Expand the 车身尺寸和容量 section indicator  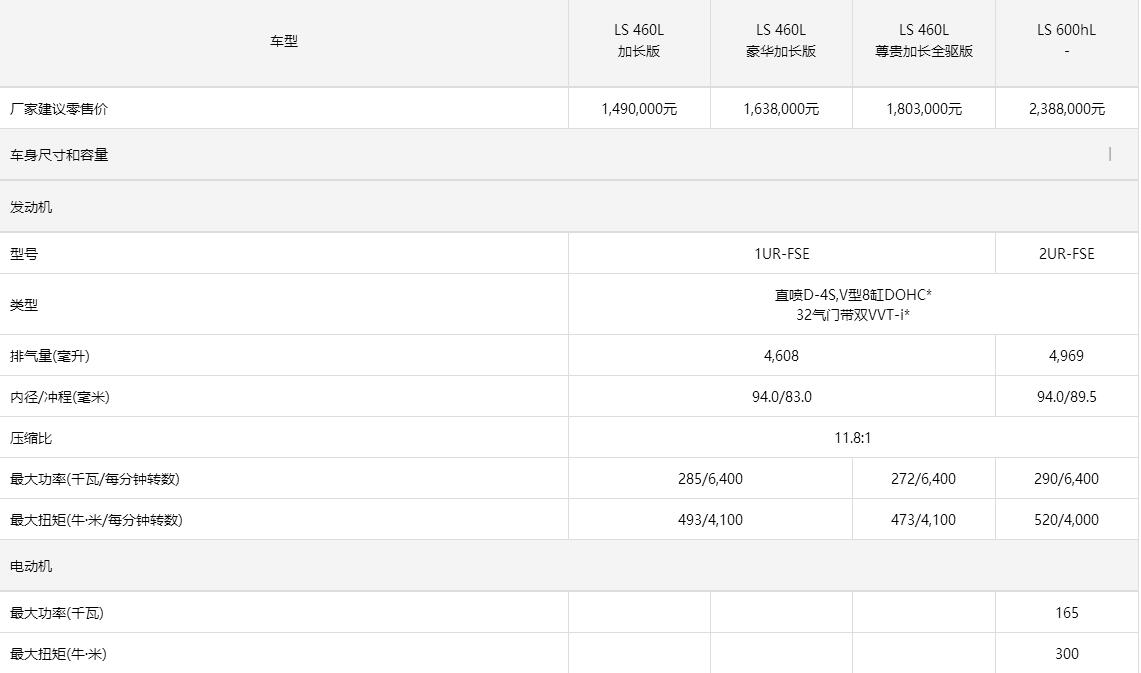pyautogui.click(x=1110, y=154)
